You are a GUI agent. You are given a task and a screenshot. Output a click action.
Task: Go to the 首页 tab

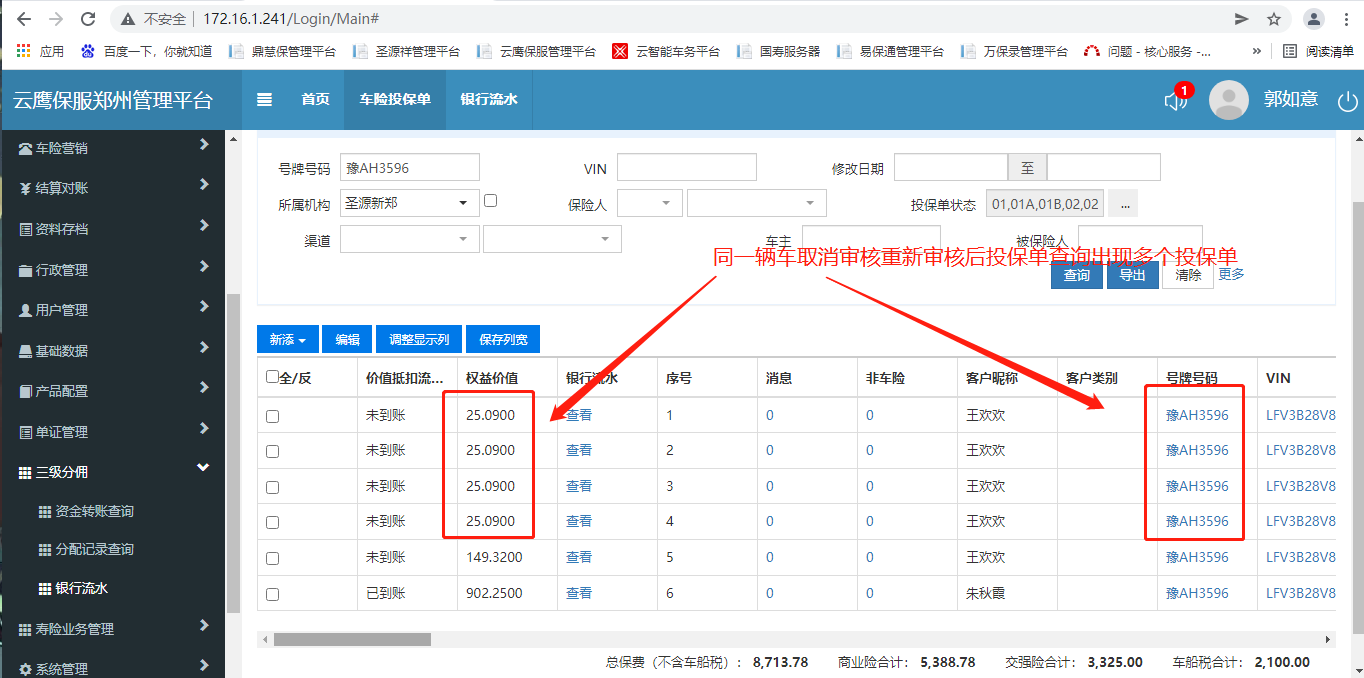click(x=315, y=99)
